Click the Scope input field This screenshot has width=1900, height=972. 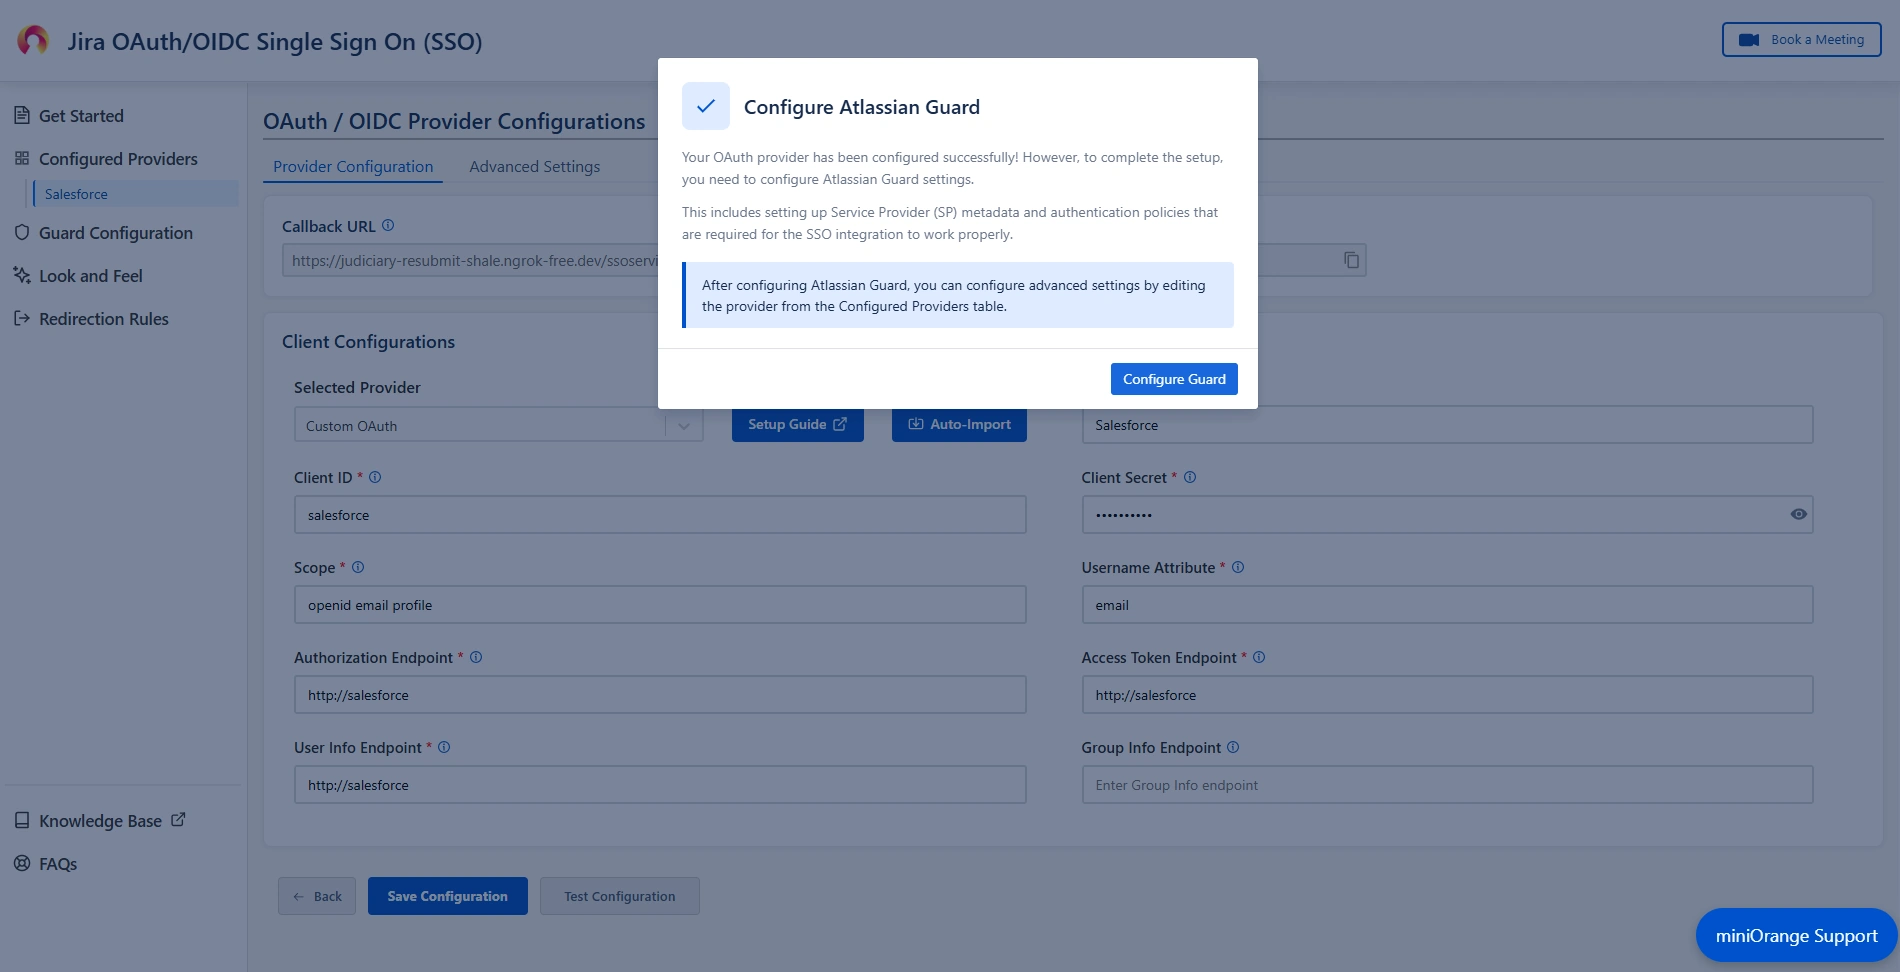[660, 605]
